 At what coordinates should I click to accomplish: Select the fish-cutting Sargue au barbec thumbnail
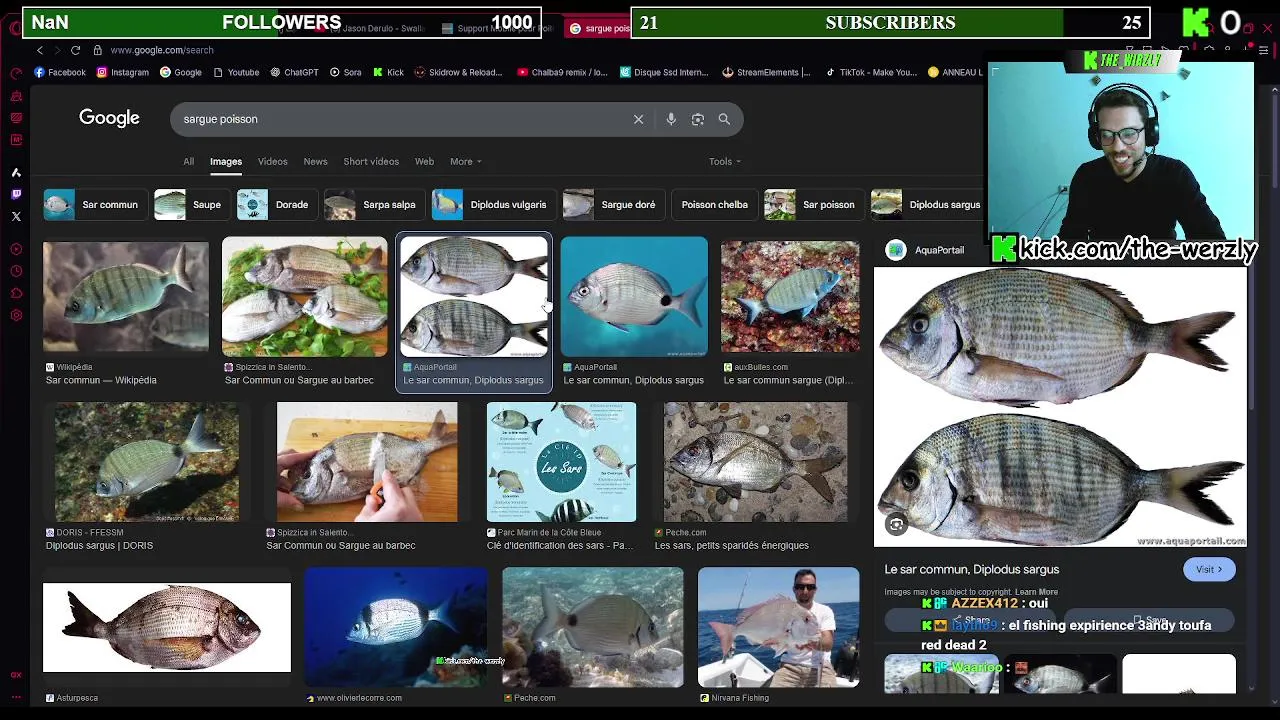click(367, 462)
